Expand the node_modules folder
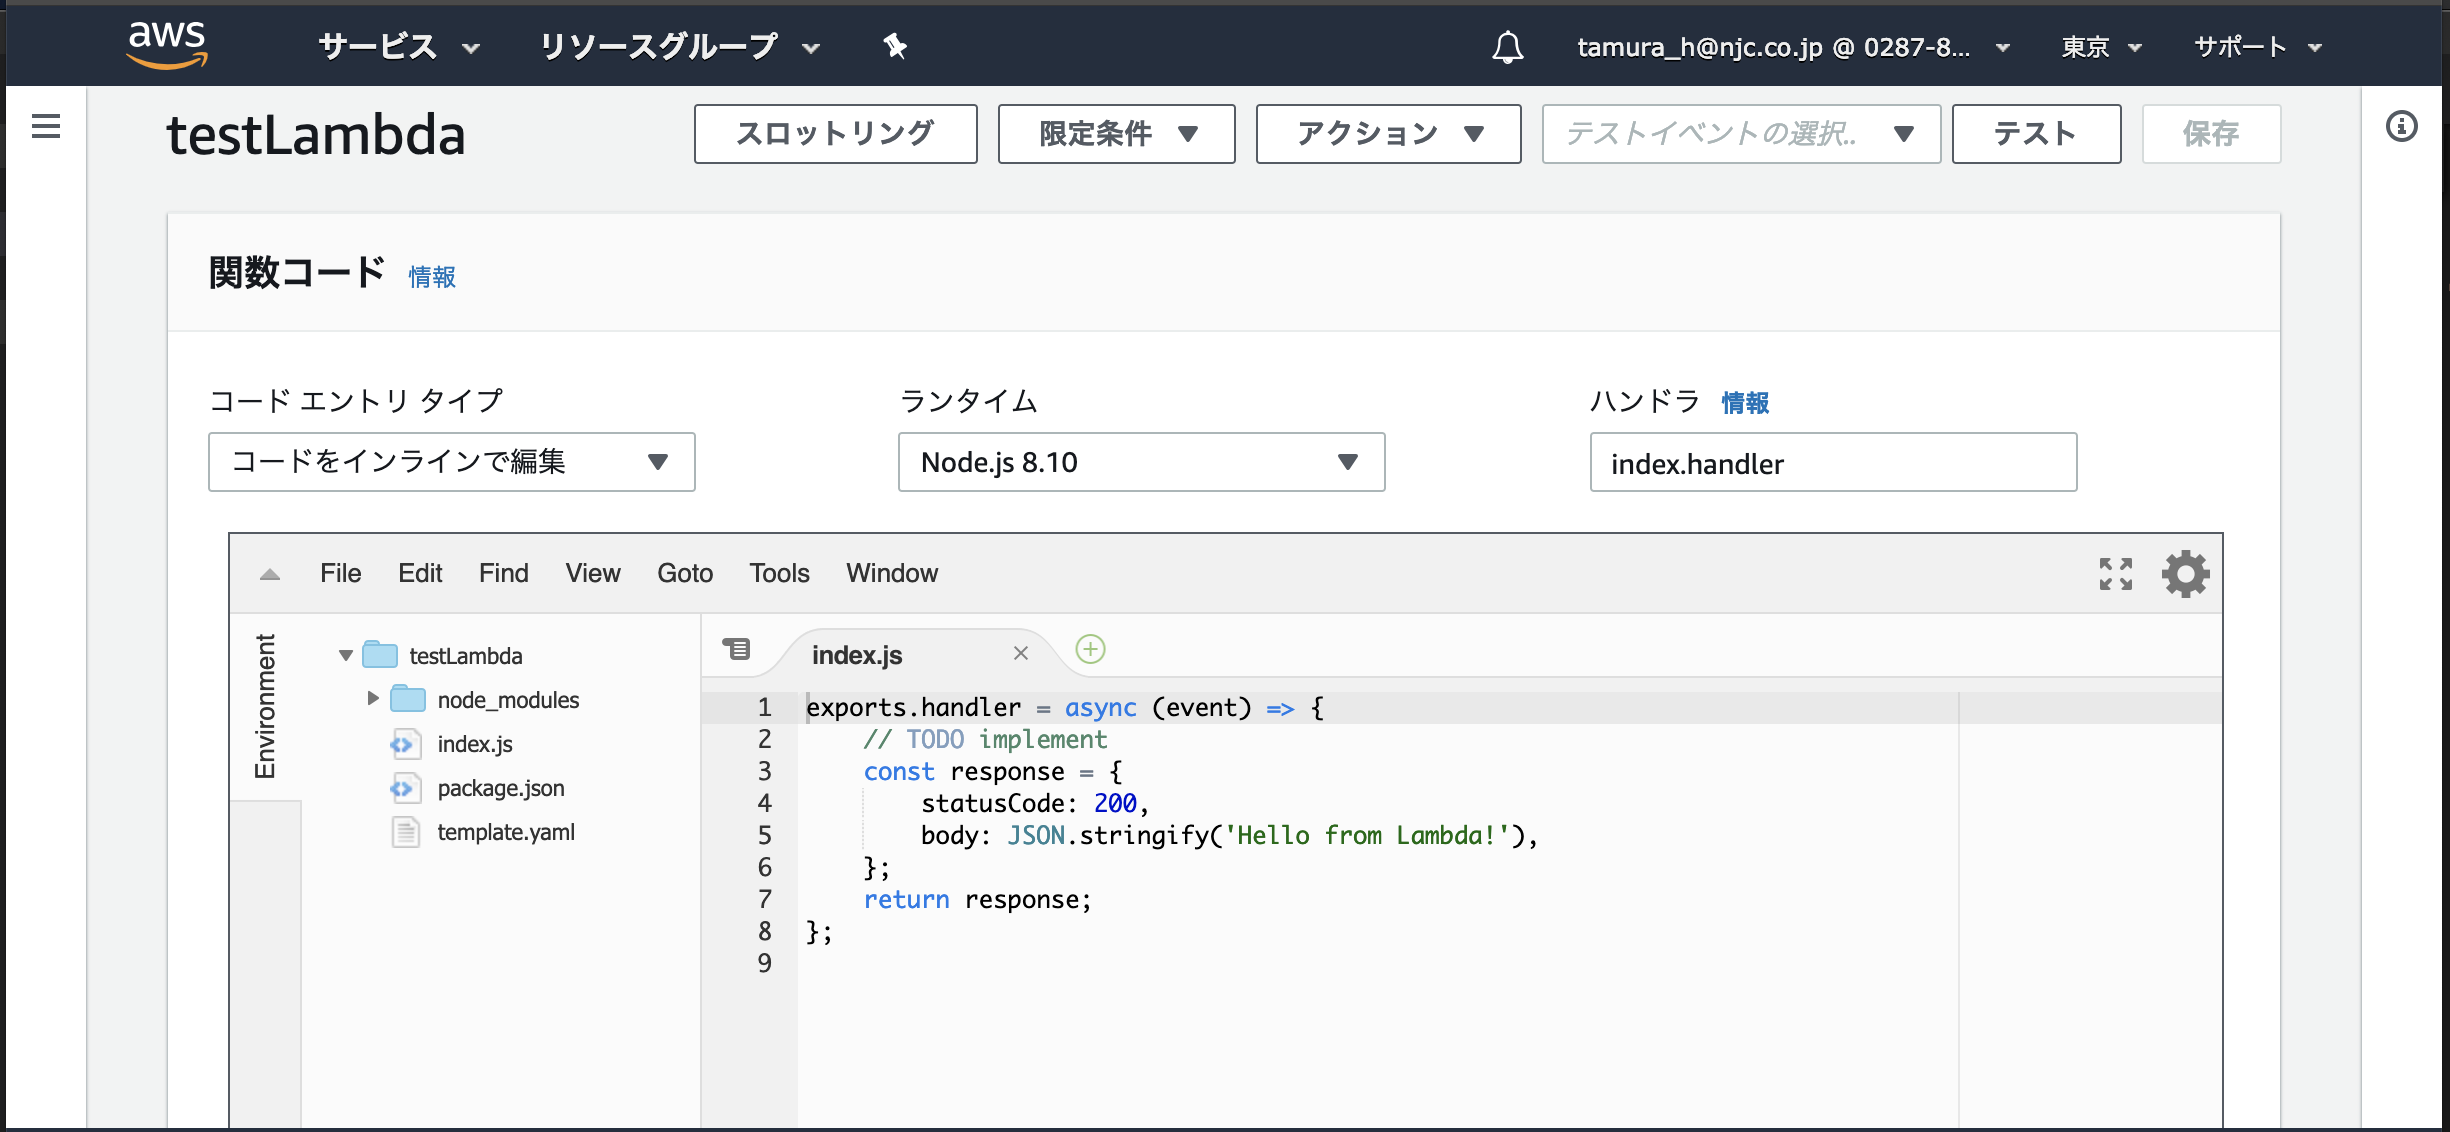 pos(373,699)
